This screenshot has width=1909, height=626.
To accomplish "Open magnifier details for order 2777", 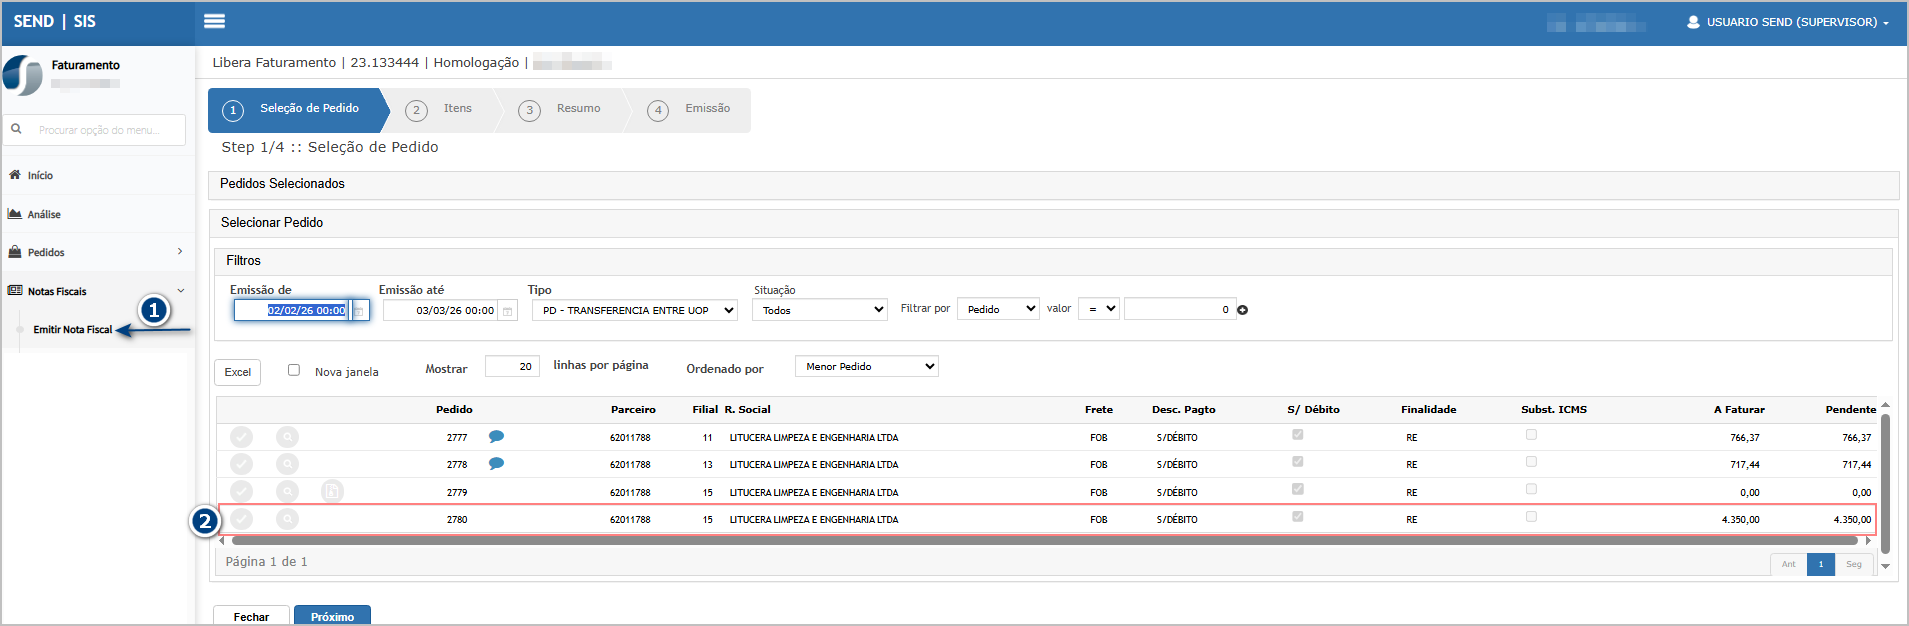I will tap(287, 437).
